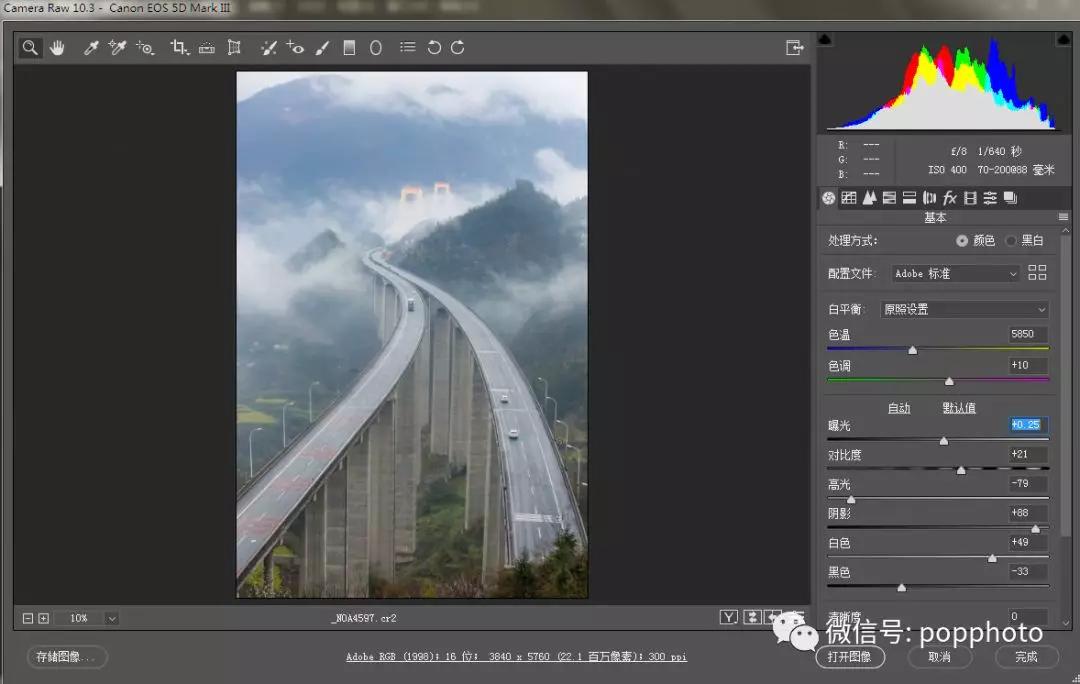
Task: Activate the Straighten tool
Action: pos(207,47)
